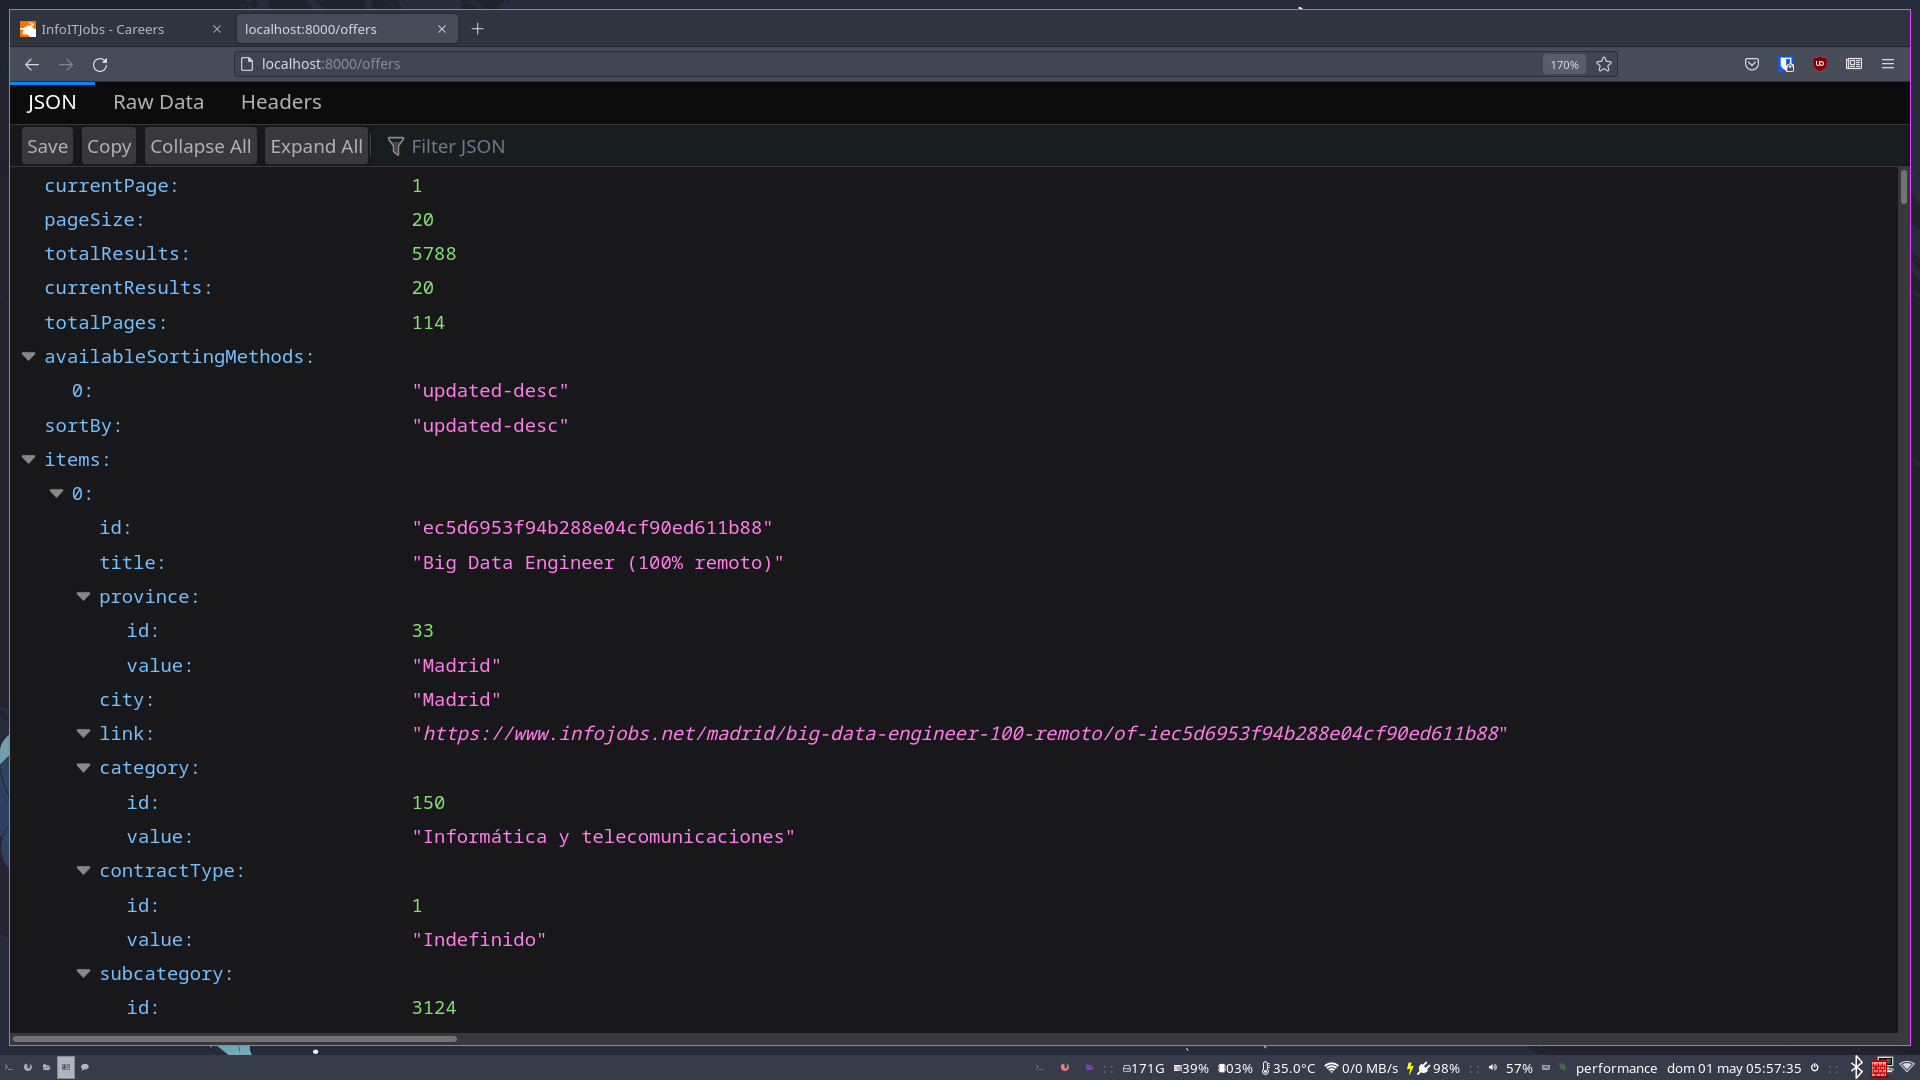Click the browser back arrow
The image size is (1920, 1080).
coord(32,64)
